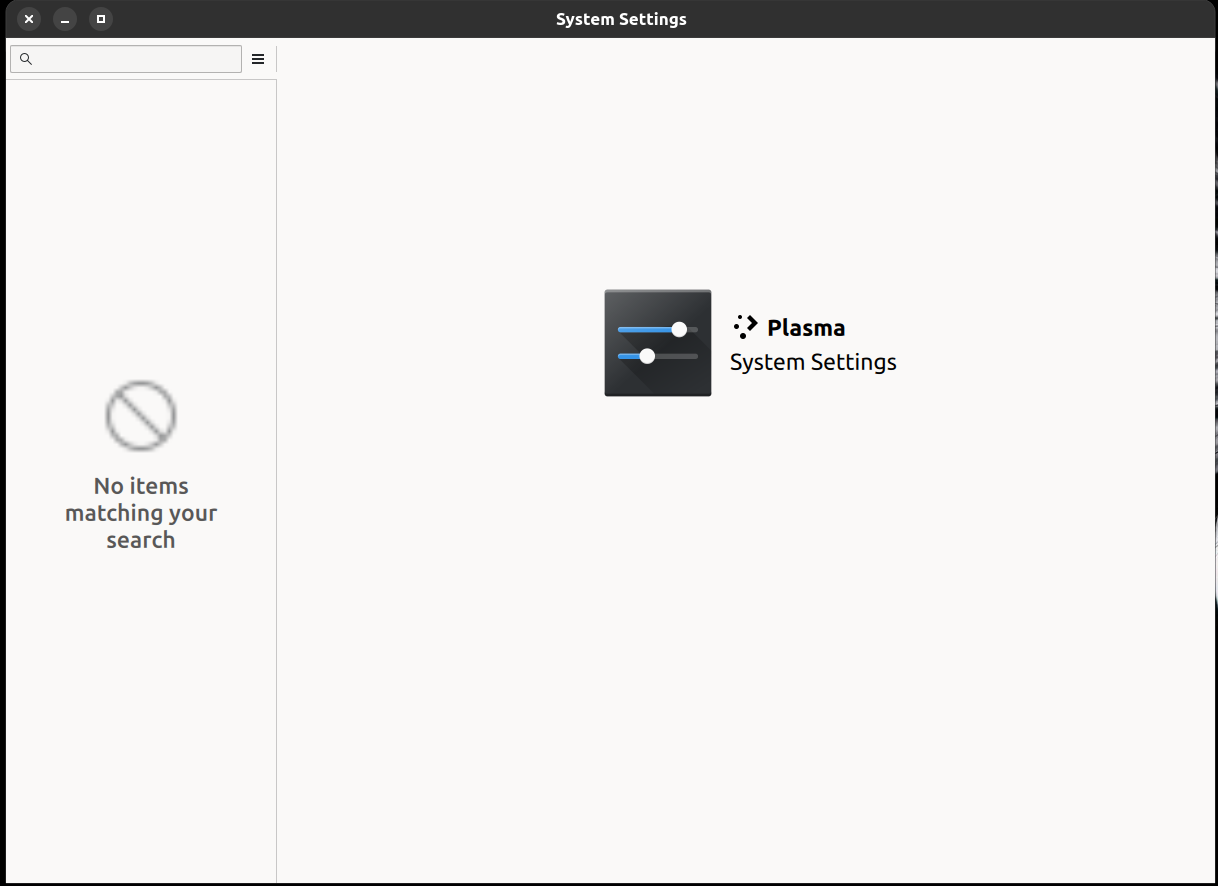Close the System Settings window
The height and width of the screenshot is (886, 1218).
(29, 19)
